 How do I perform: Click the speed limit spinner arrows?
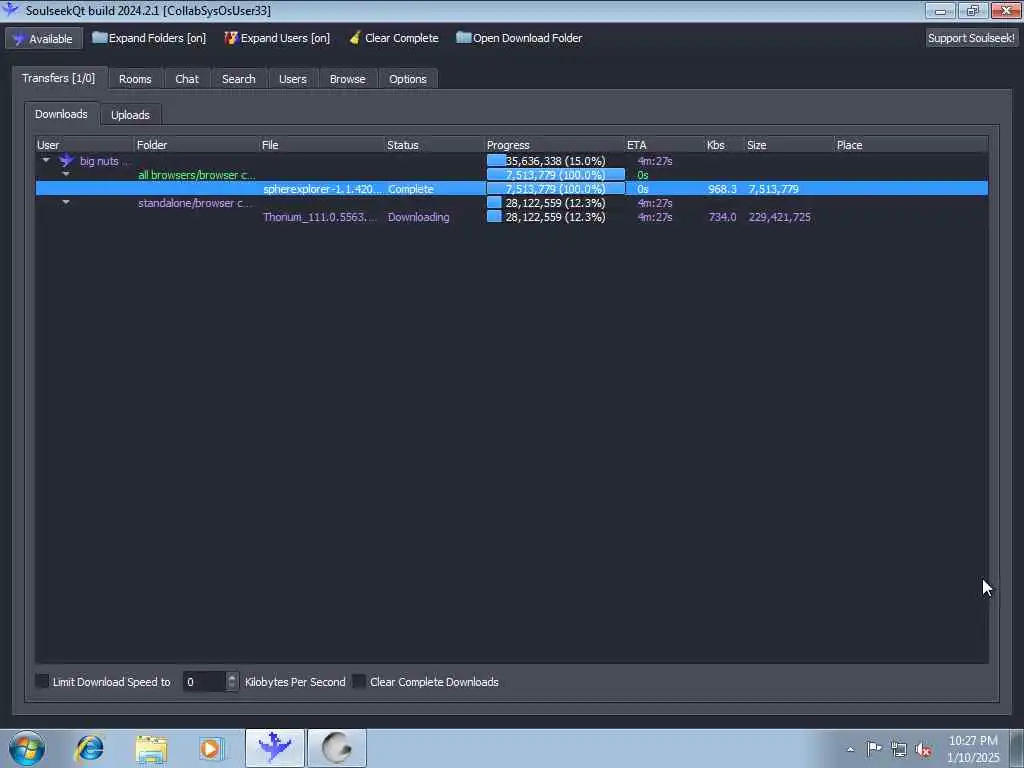232,682
